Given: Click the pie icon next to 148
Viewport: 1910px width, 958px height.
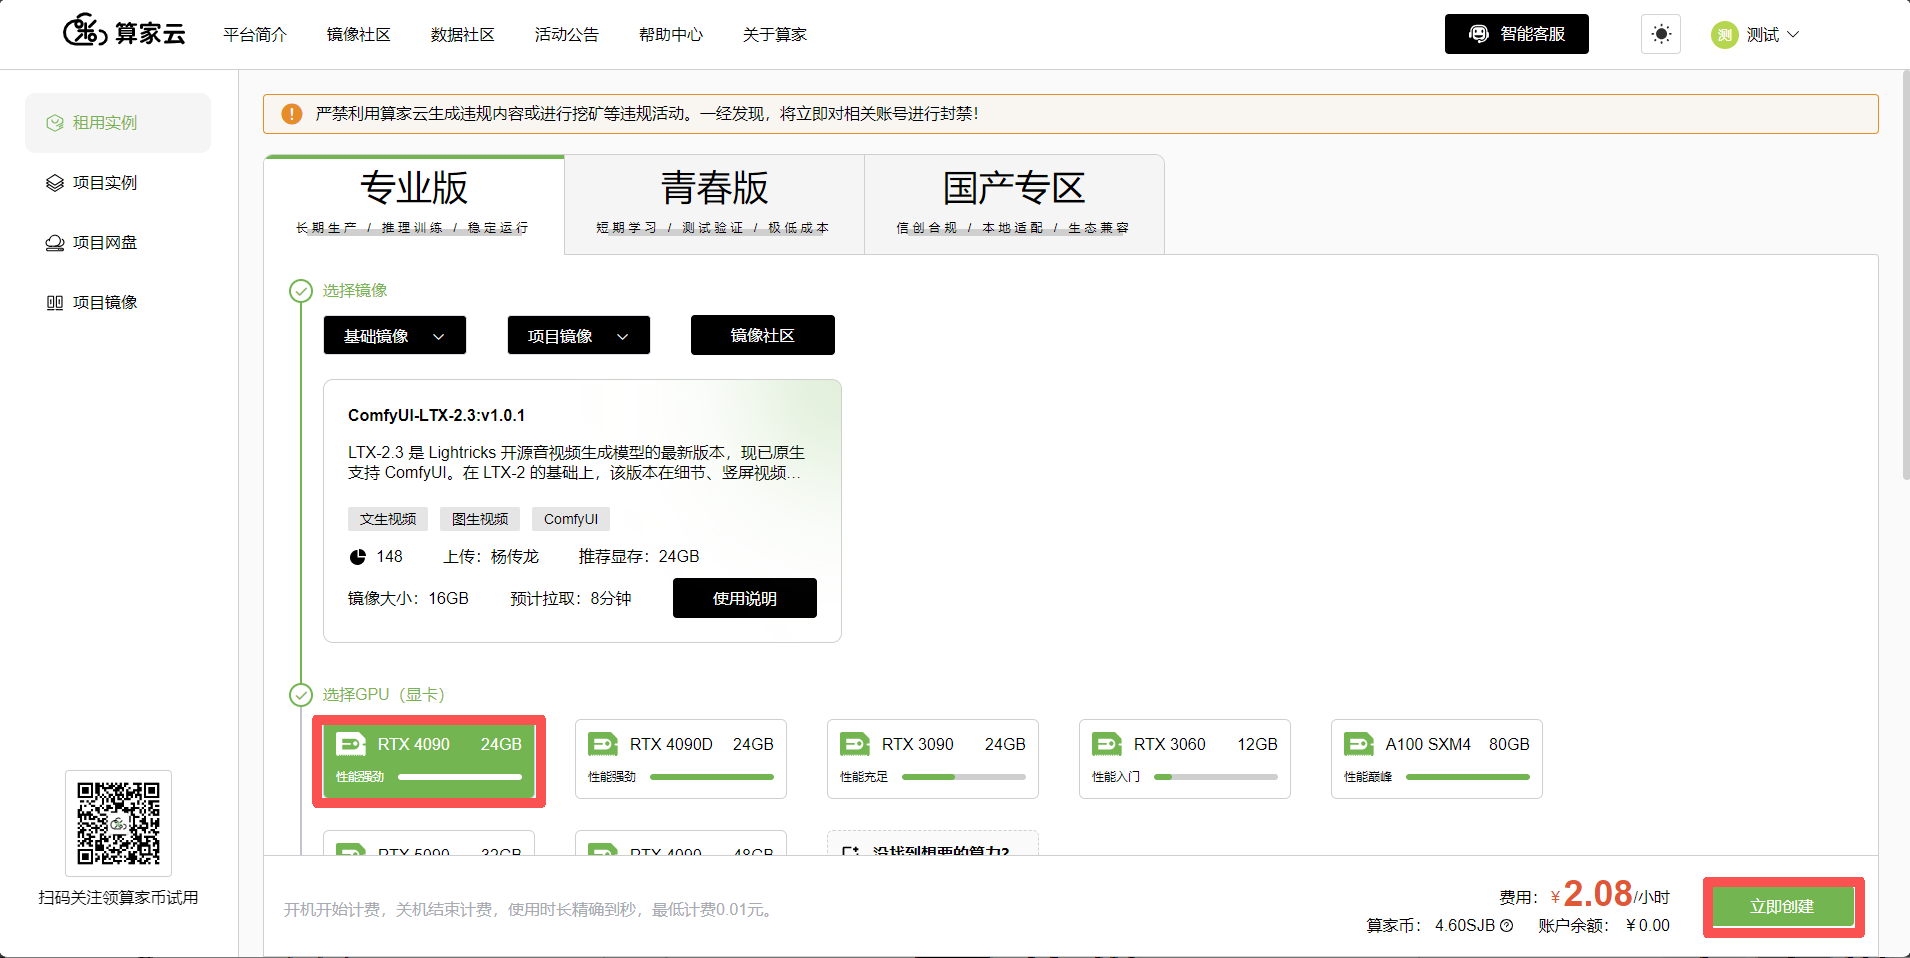Looking at the screenshot, I should [358, 557].
